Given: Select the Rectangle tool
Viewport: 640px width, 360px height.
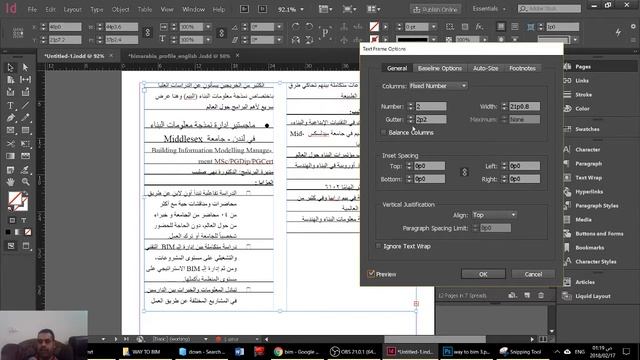Looking at the screenshot, I should [25, 131].
